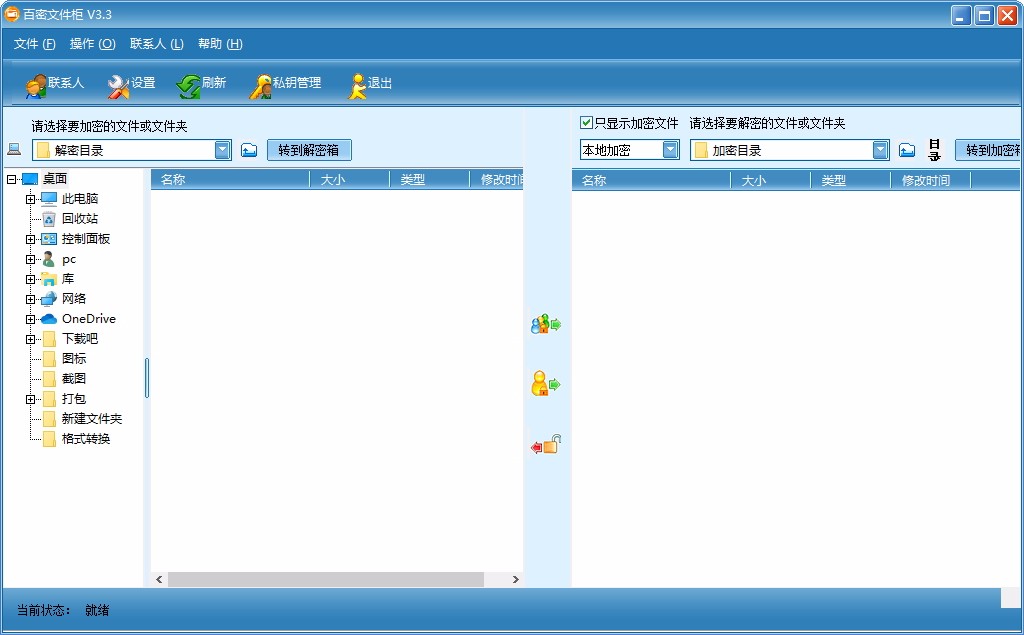Click left list horizontal scrollbar thumb
Viewport: 1024px width, 635px height.
coord(326,579)
